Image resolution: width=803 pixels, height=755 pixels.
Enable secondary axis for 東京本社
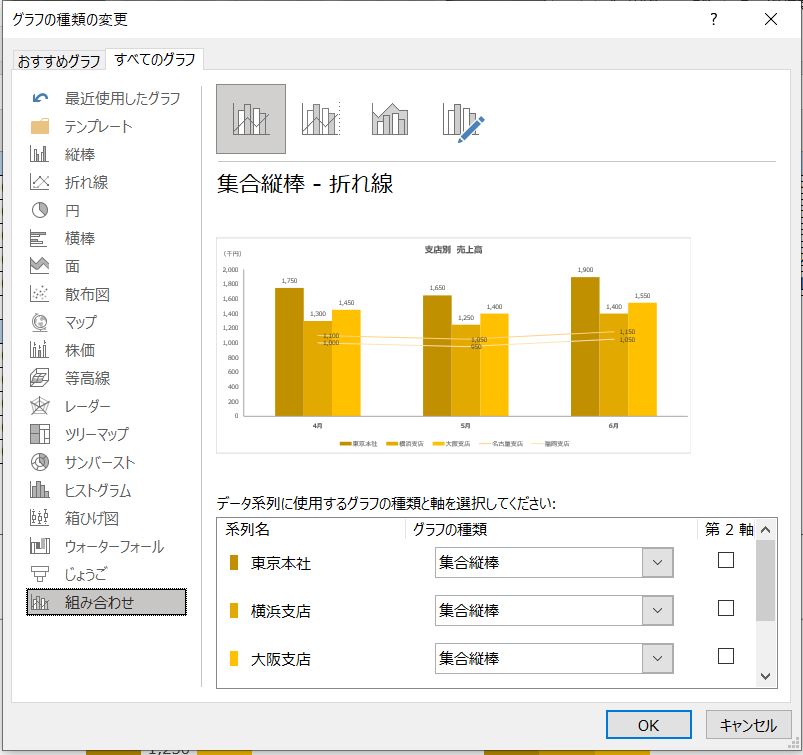(x=726, y=560)
